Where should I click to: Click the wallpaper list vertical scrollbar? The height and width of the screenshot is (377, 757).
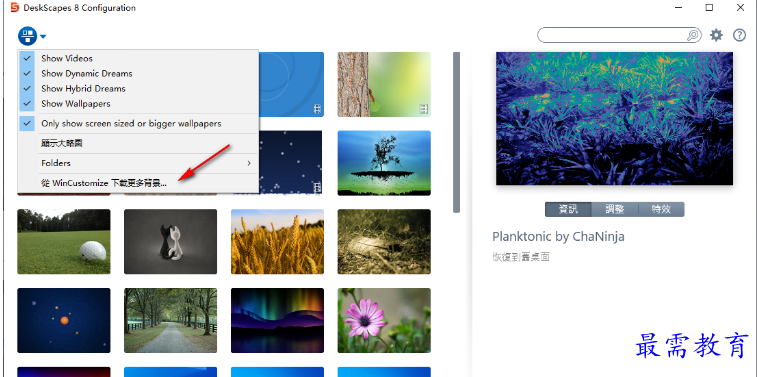[456, 132]
